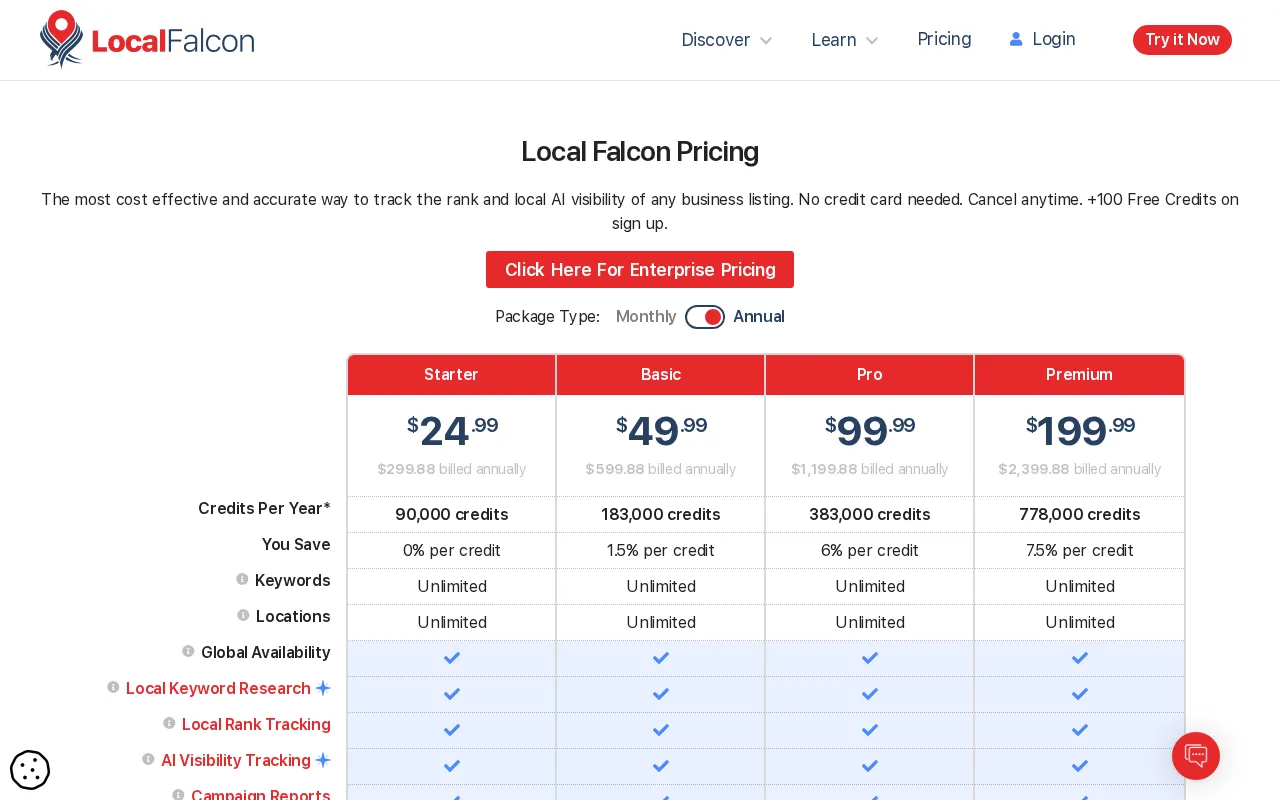Click Pro checkmark in Local Rank Tracking row
The image size is (1280, 800).
[870, 730]
